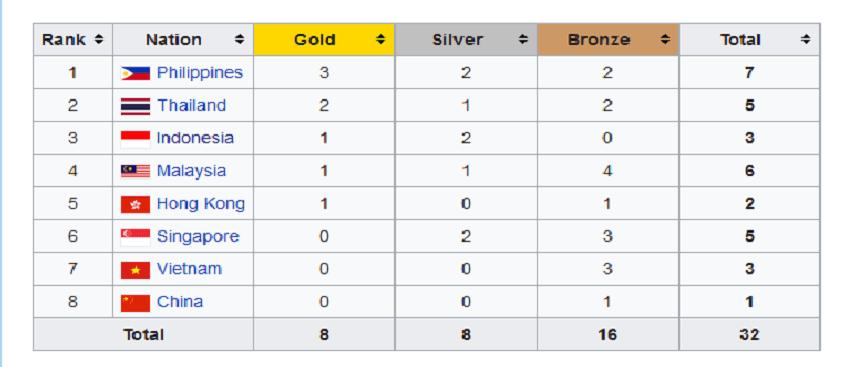Sort table by Nation column arrows
Screen dimensions: 850x367
239,39
